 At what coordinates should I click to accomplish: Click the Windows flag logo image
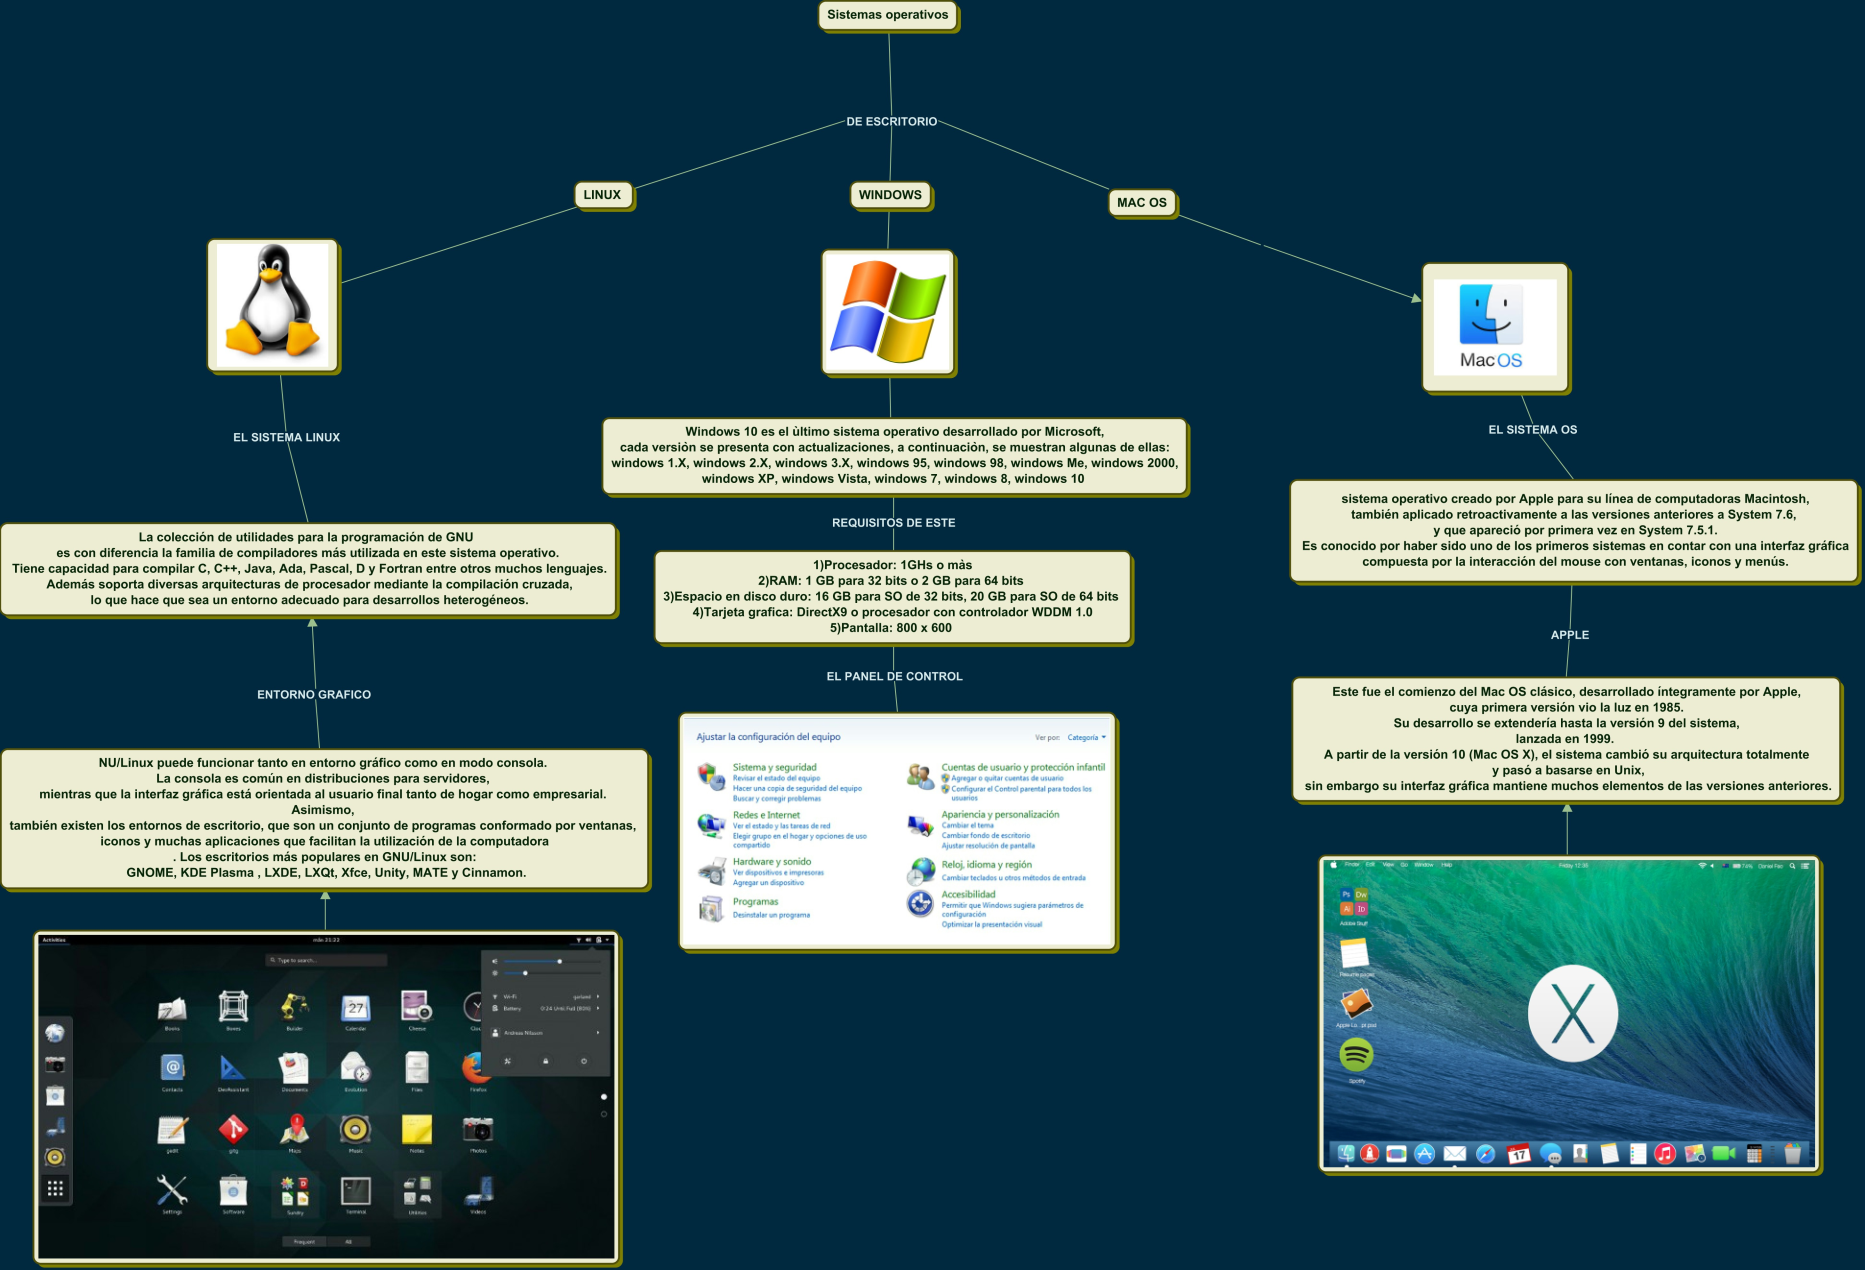888,312
